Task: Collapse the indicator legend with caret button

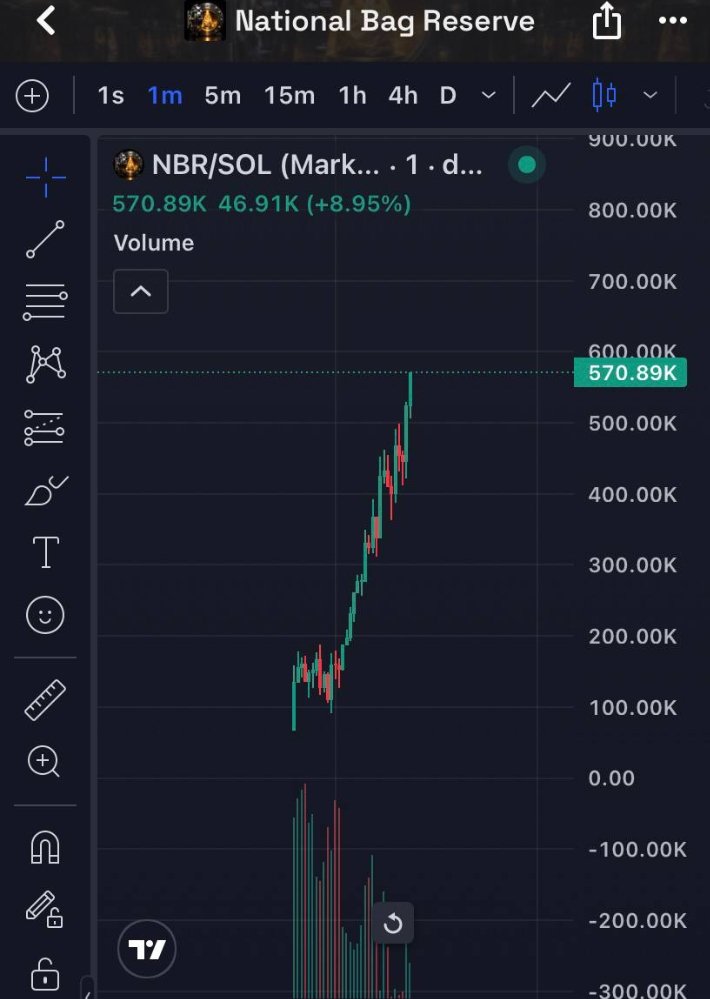Action: [x=141, y=292]
